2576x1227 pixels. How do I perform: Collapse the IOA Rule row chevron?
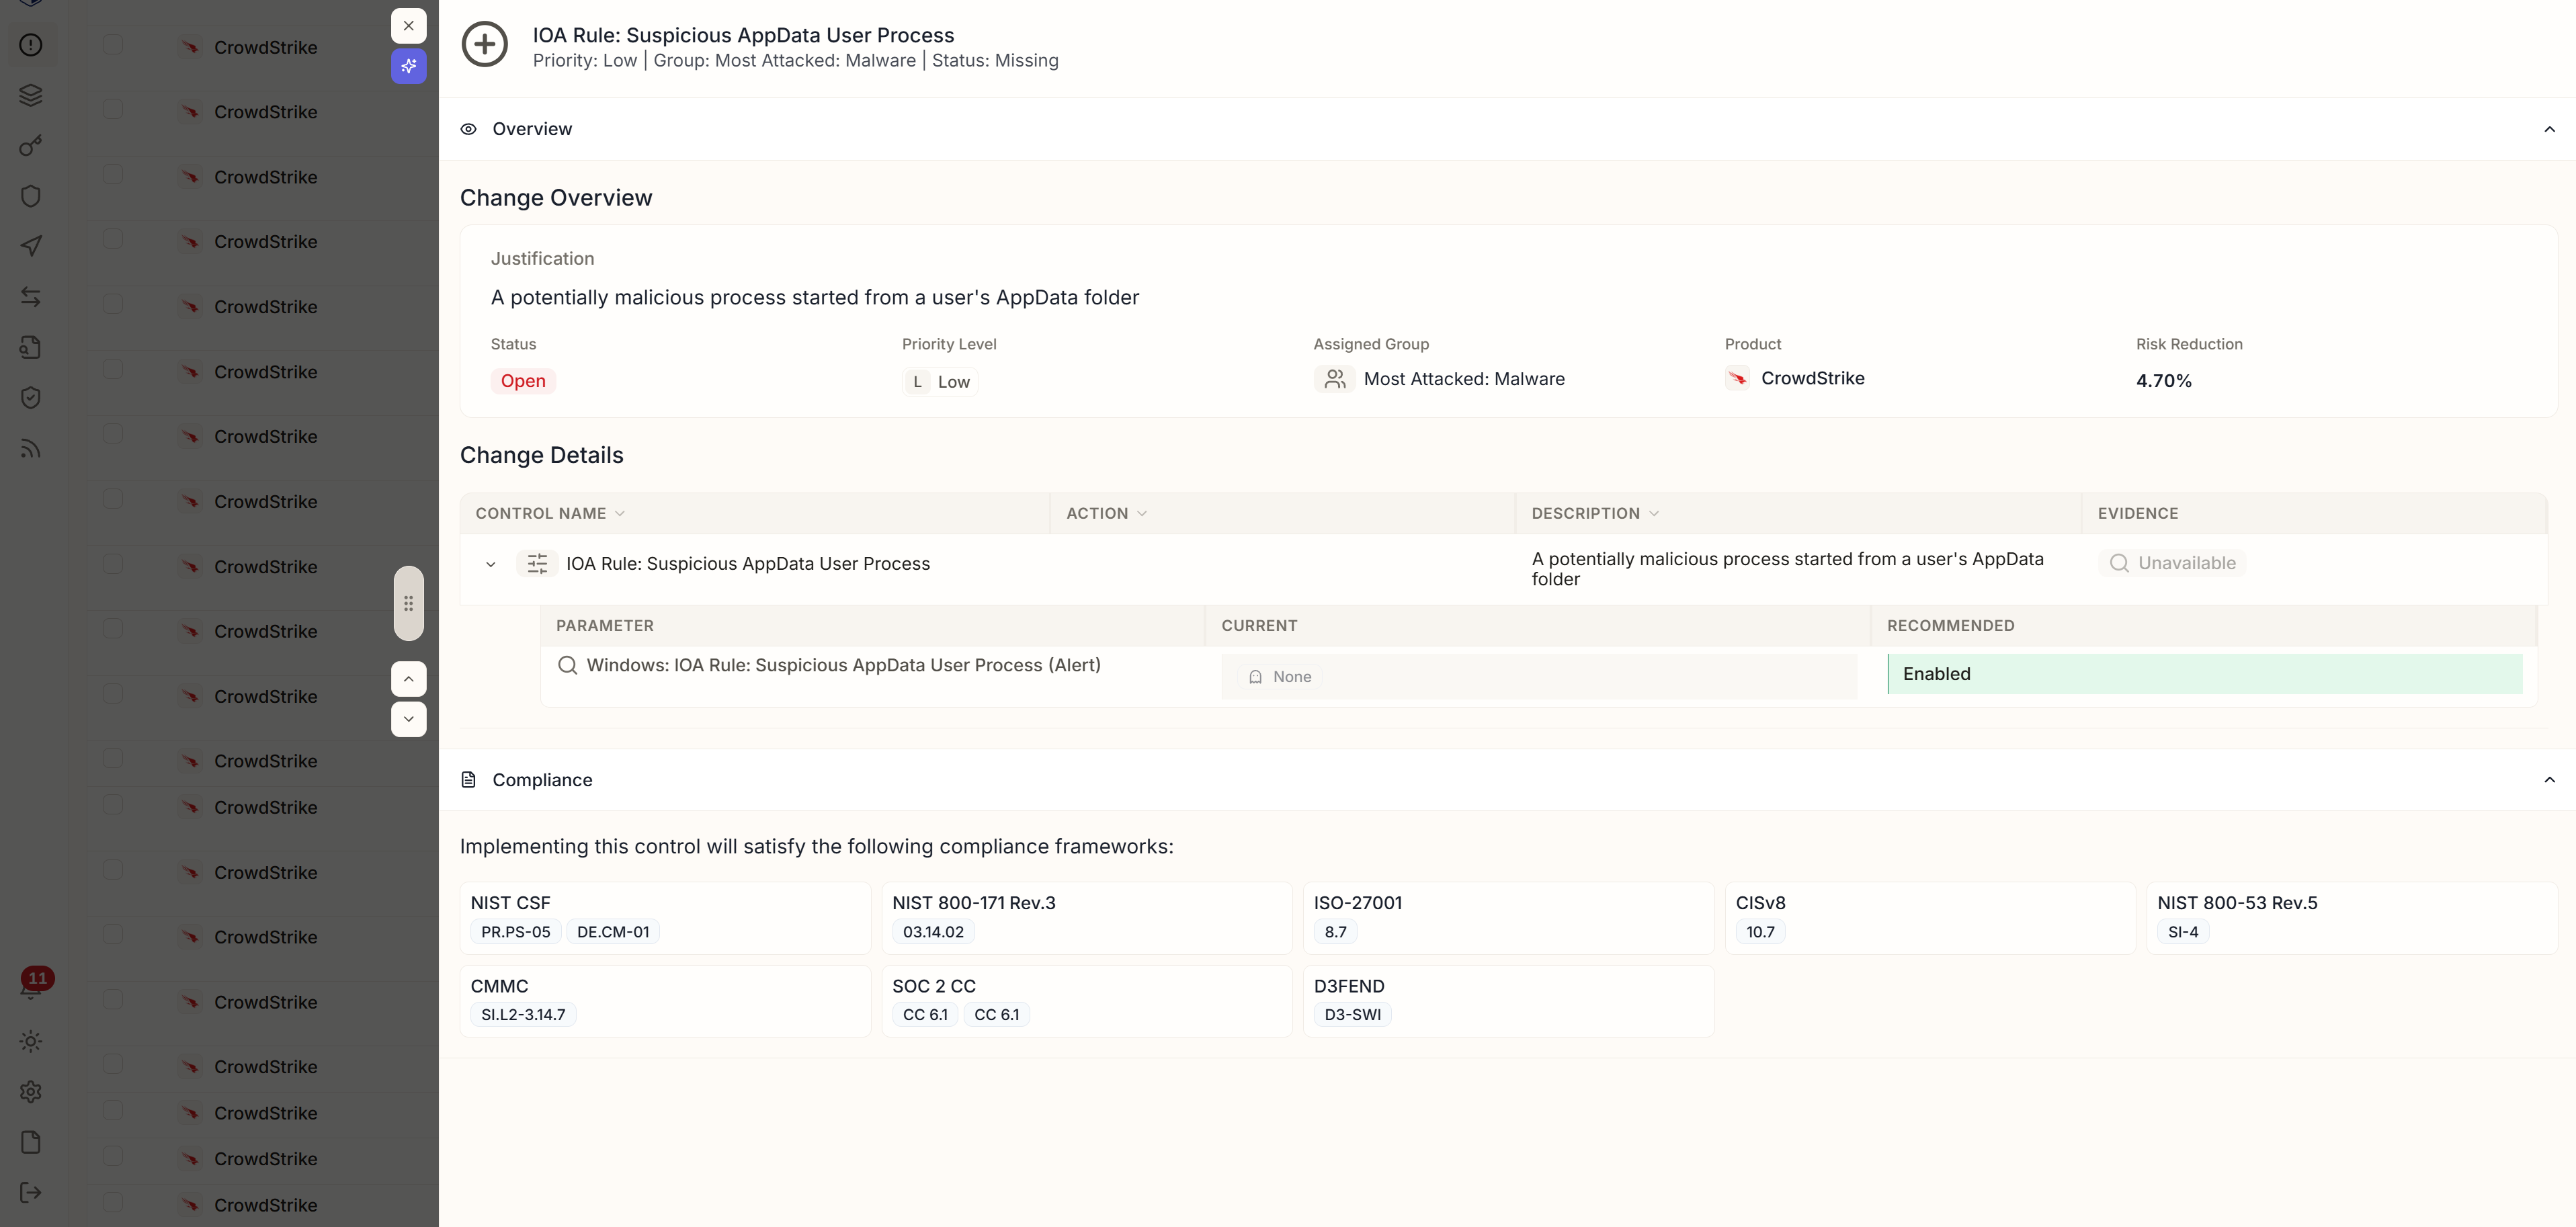(x=491, y=564)
